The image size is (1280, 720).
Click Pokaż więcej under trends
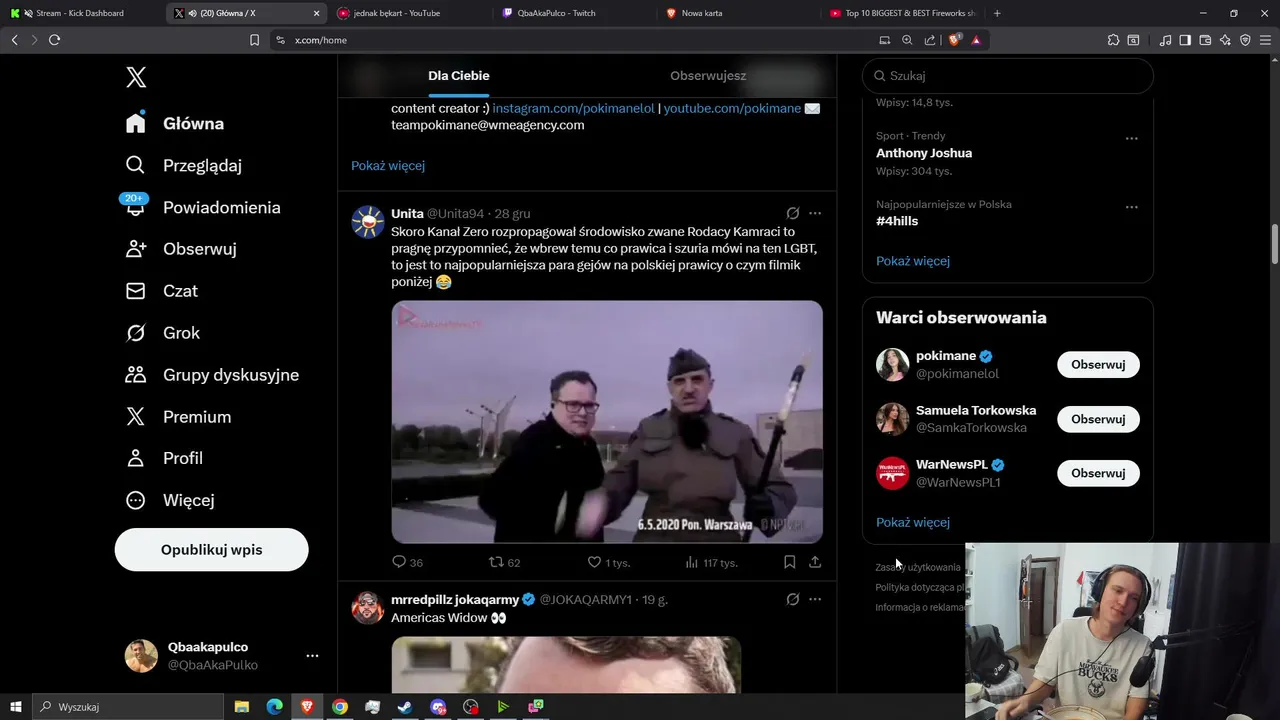[x=913, y=261]
